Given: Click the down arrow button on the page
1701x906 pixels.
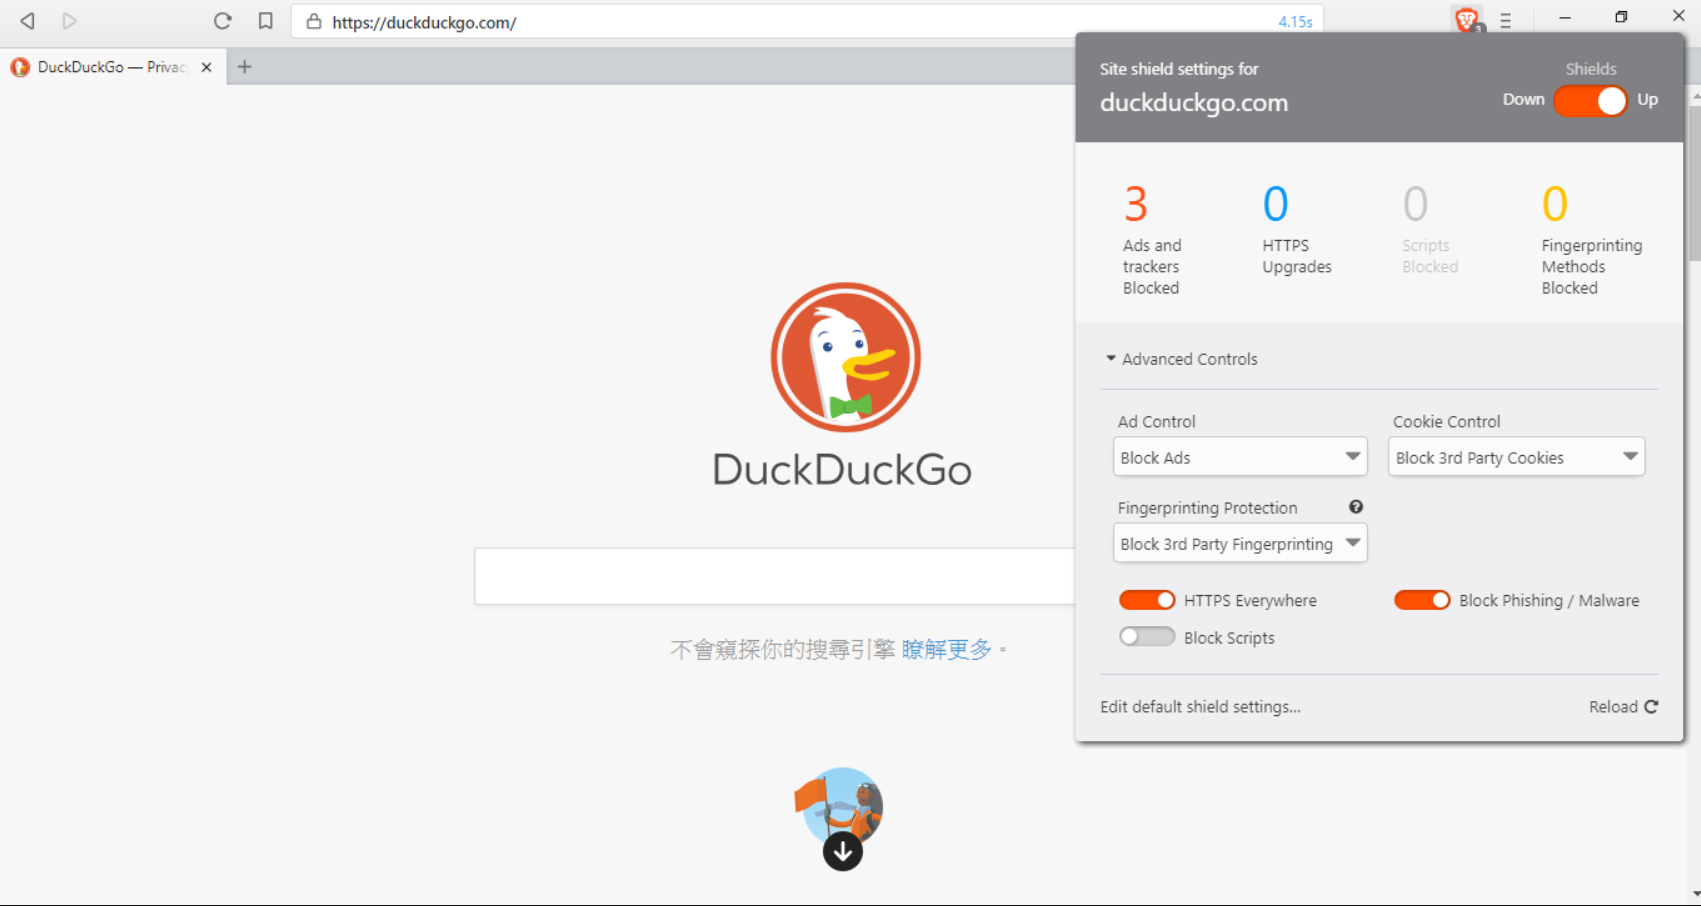Looking at the screenshot, I should pyautogui.click(x=843, y=851).
